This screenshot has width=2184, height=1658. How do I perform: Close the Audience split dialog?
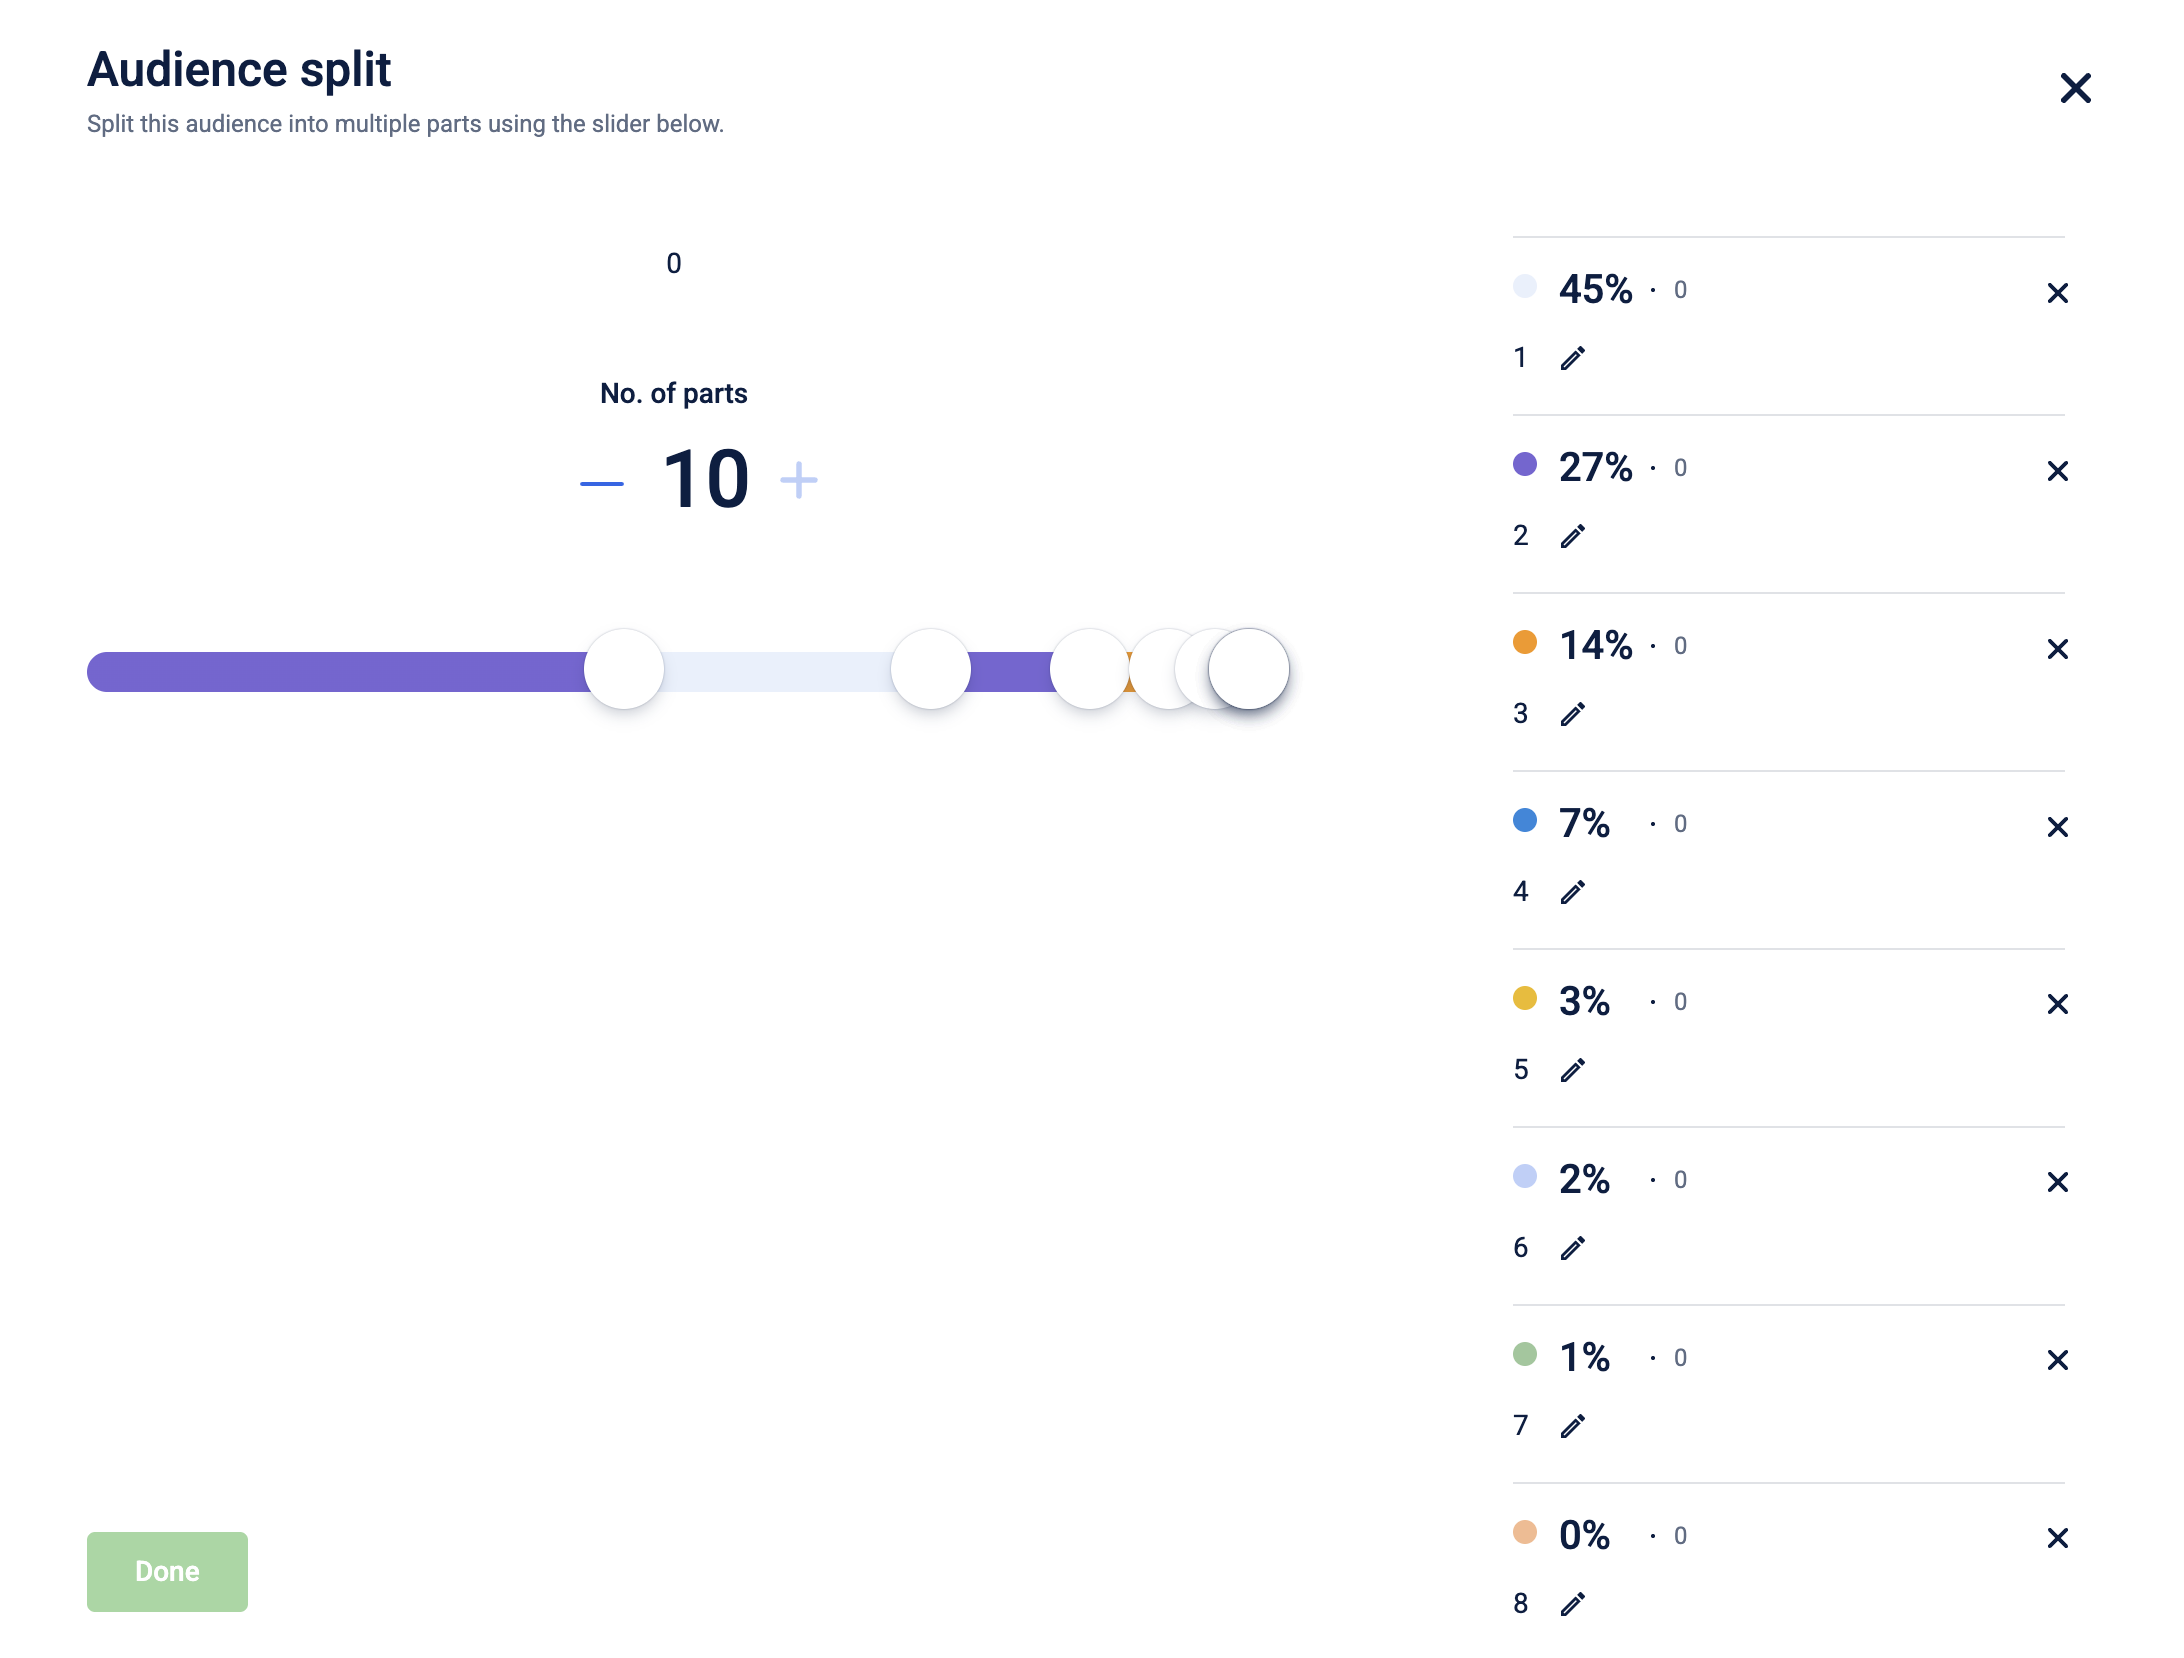tap(2075, 88)
